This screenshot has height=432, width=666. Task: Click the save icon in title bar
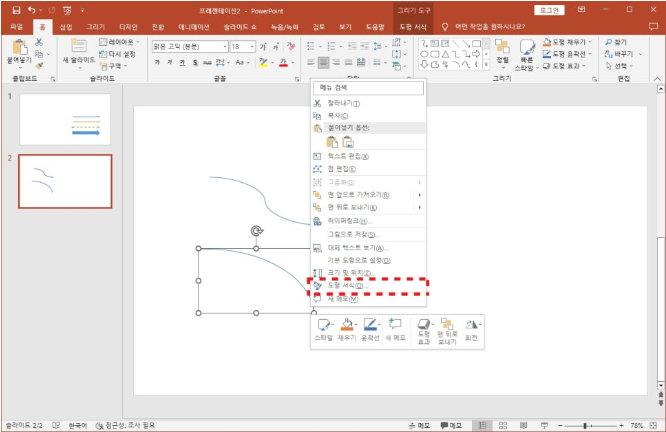coord(16,9)
